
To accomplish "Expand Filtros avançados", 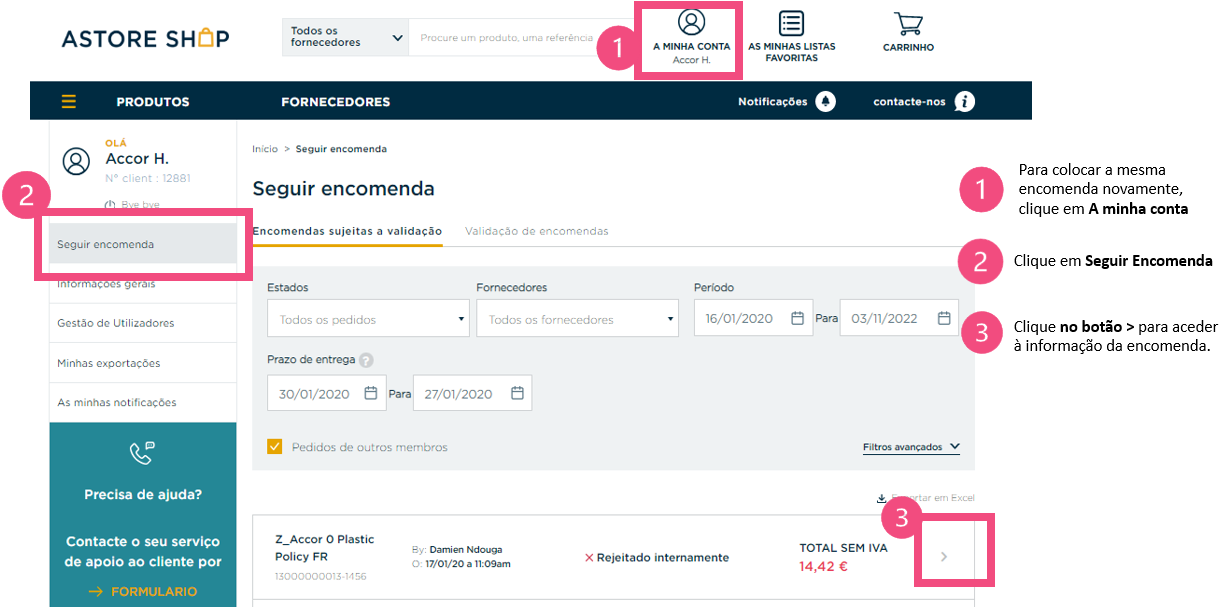I will 911,447.
